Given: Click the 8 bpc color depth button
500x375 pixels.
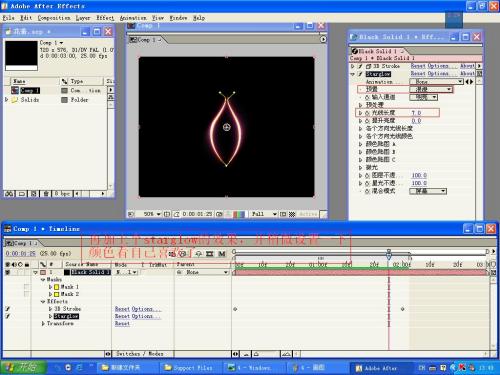Looking at the screenshot, I should pos(62,193).
